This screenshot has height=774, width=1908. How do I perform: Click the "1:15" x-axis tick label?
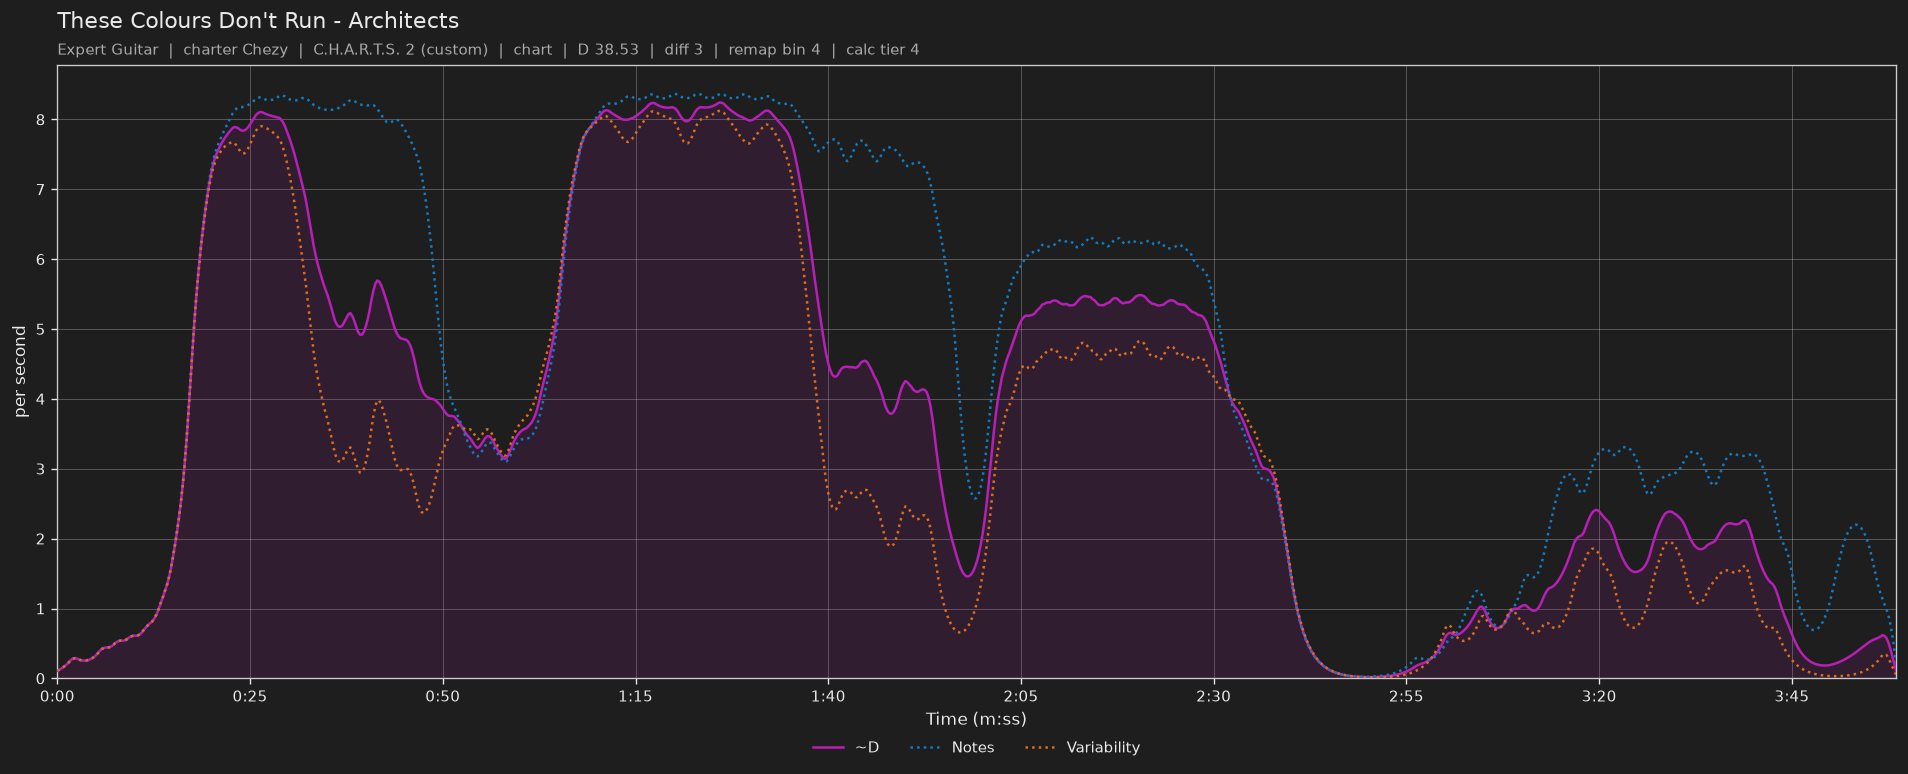(x=635, y=696)
